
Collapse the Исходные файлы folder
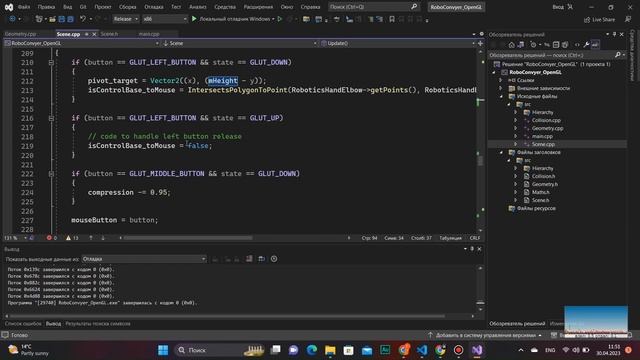point(502,96)
